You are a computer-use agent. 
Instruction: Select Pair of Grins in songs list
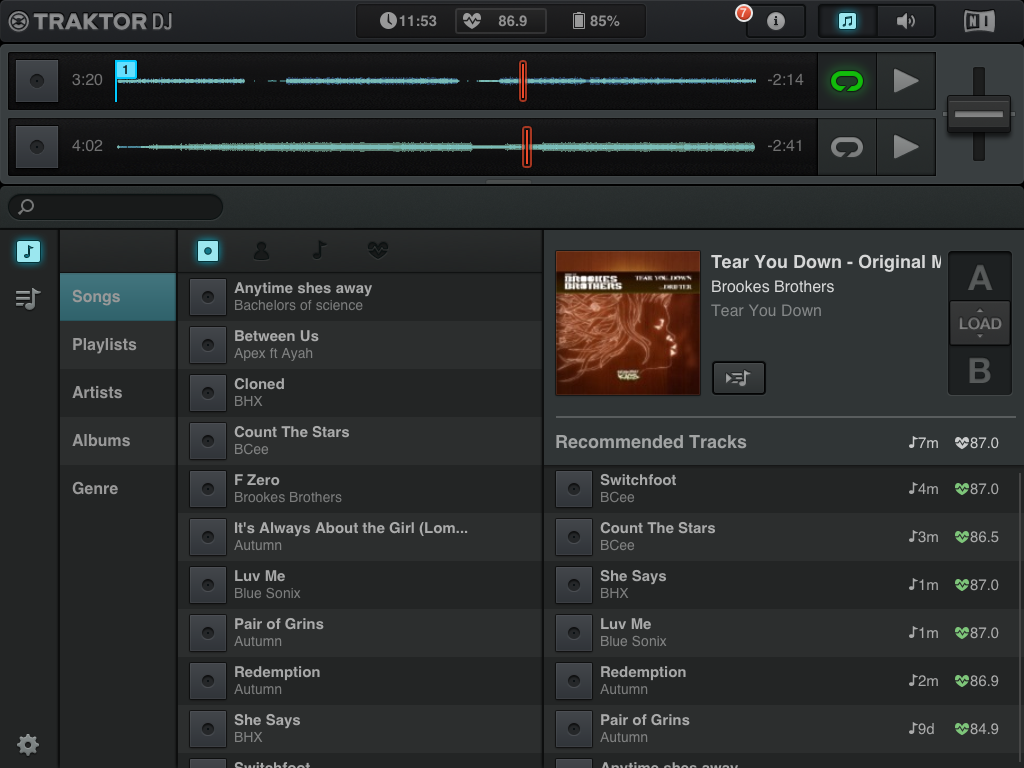coord(360,633)
